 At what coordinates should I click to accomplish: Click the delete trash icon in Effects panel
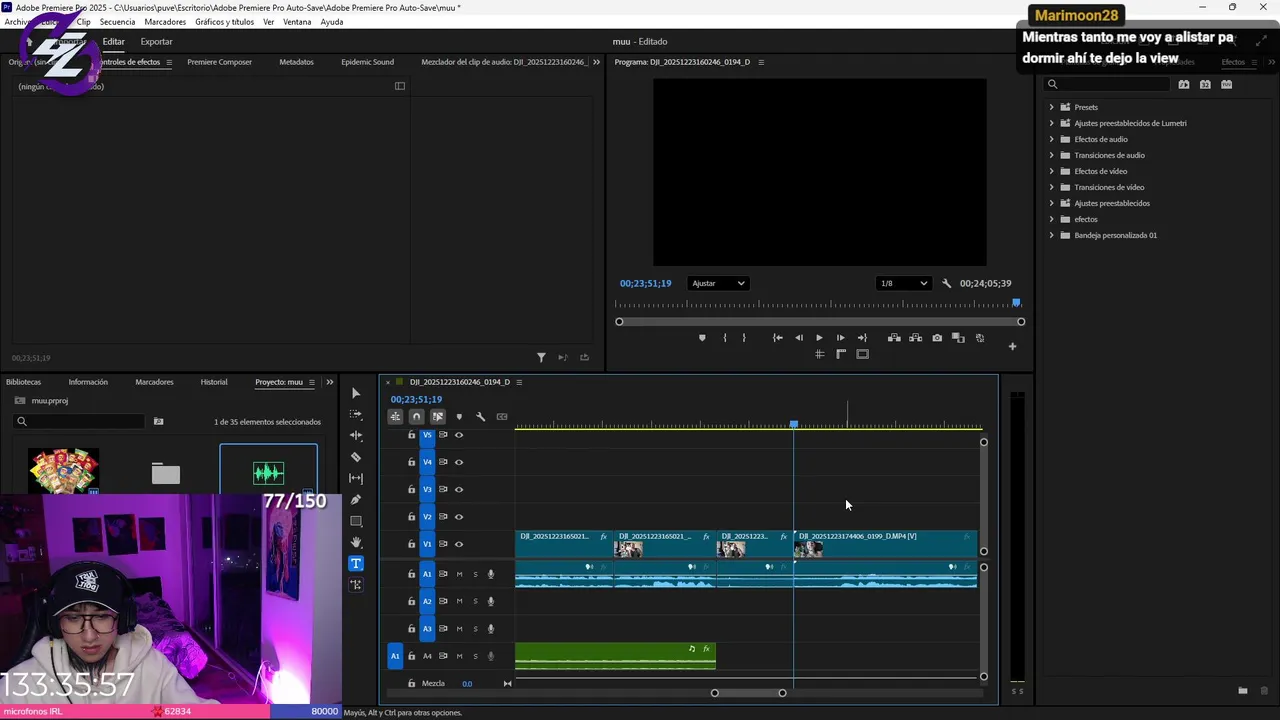[x=1264, y=691]
